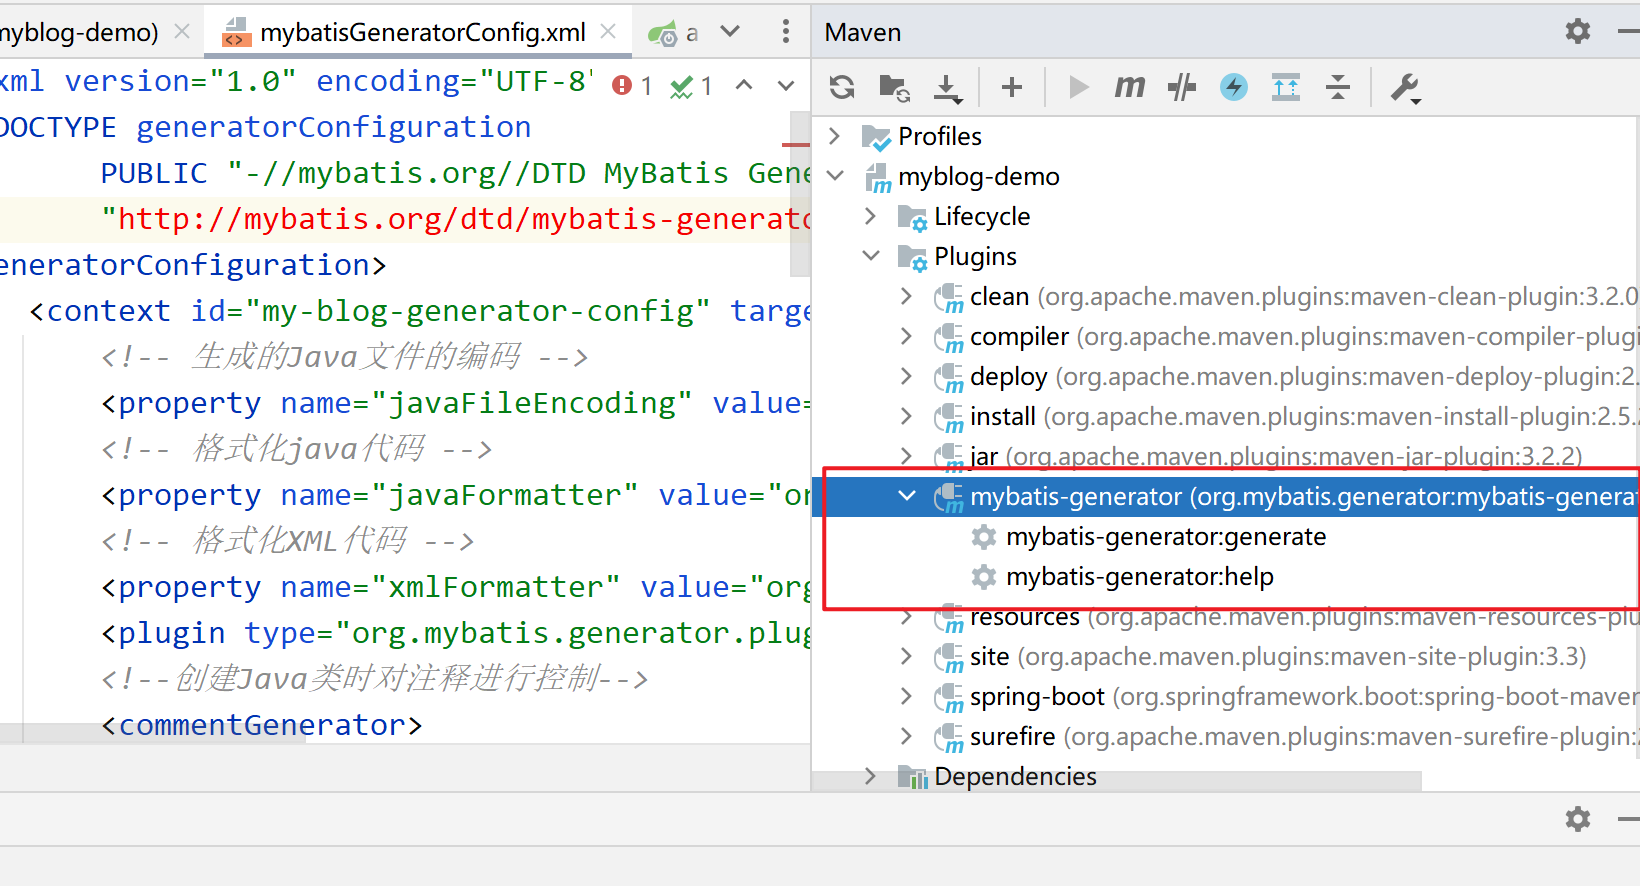Click the Lifecycle folder icon

[912, 217]
